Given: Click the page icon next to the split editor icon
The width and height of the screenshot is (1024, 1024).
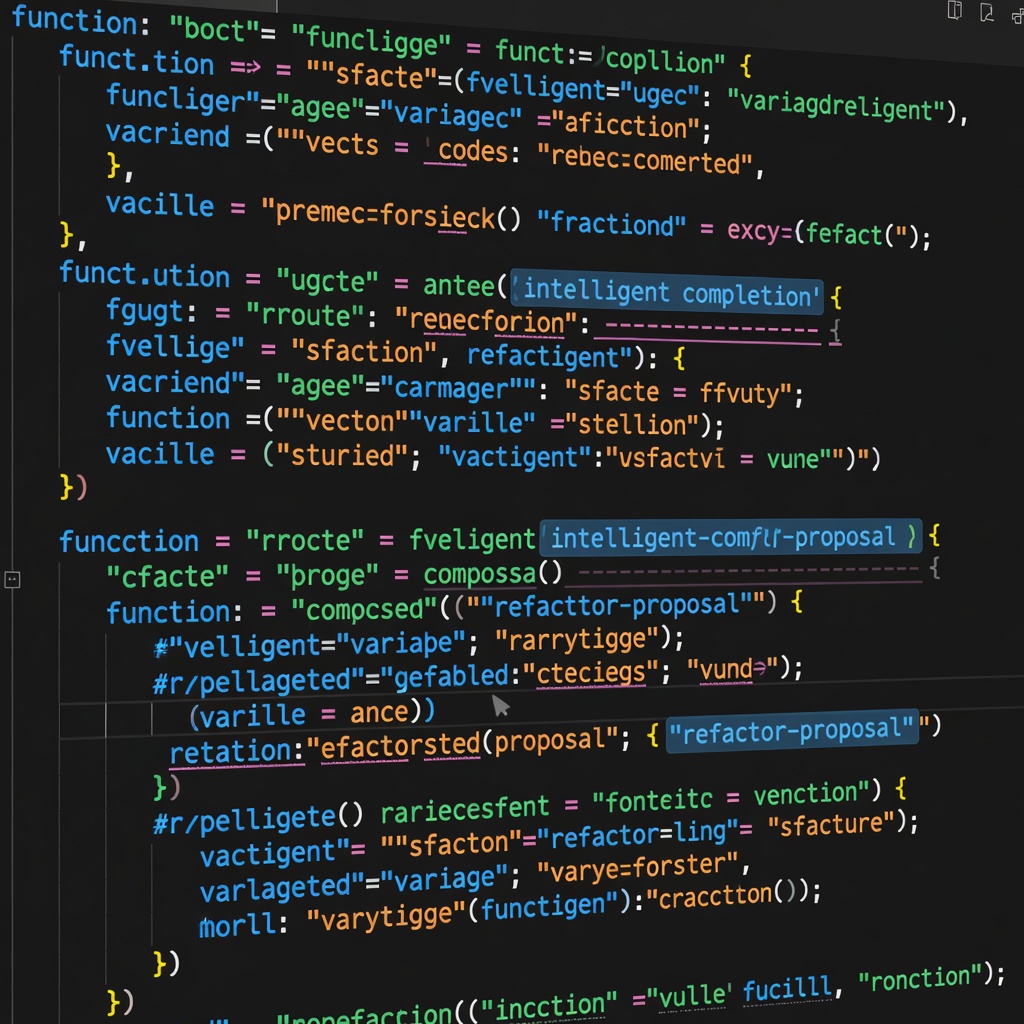Looking at the screenshot, I should pyautogui.click(x=986, y=12).
